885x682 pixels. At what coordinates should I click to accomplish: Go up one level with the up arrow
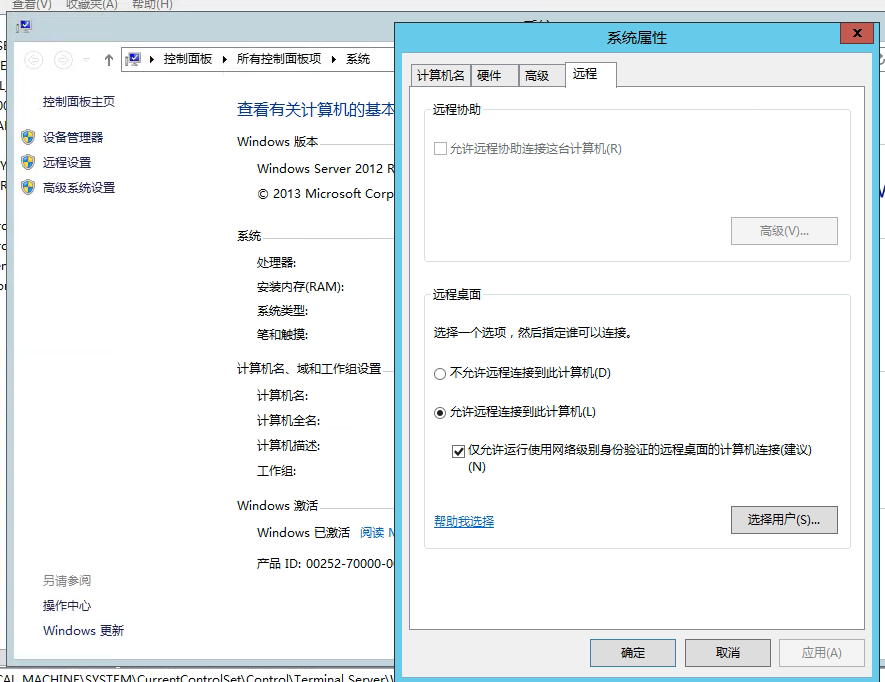(109, 59)
